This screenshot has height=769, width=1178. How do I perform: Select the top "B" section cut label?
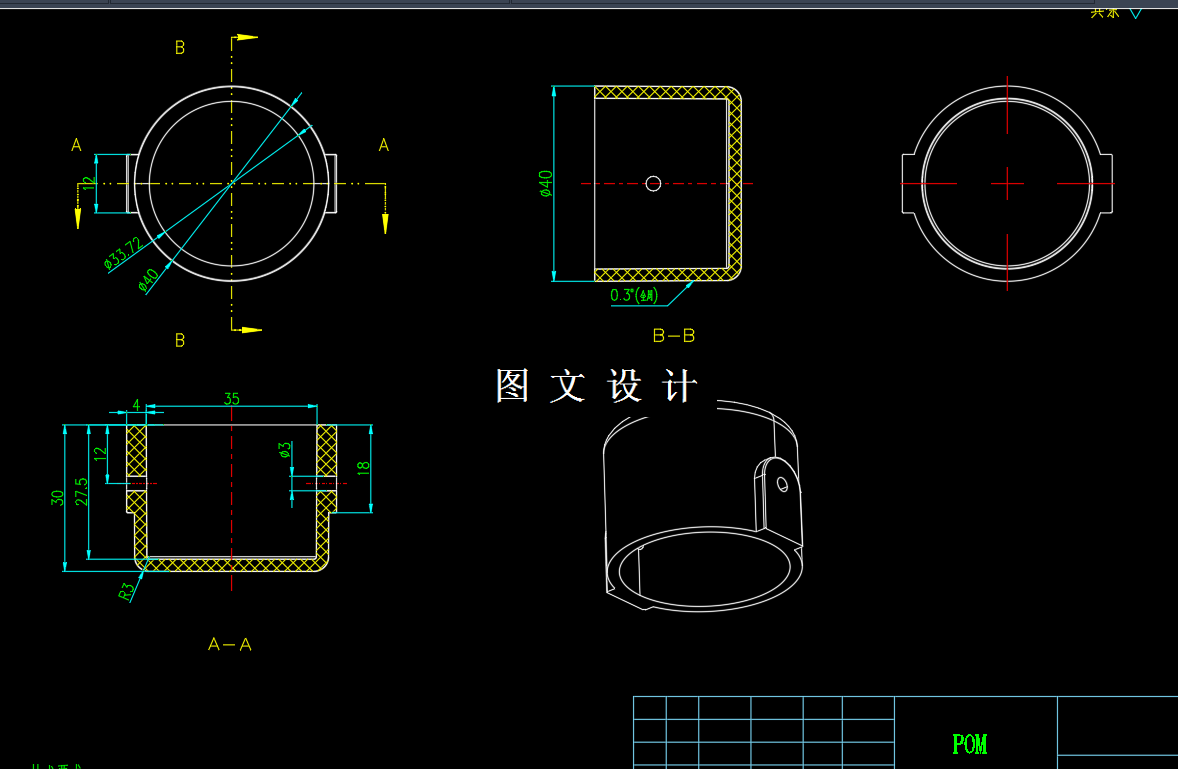(x=180, y=47)
